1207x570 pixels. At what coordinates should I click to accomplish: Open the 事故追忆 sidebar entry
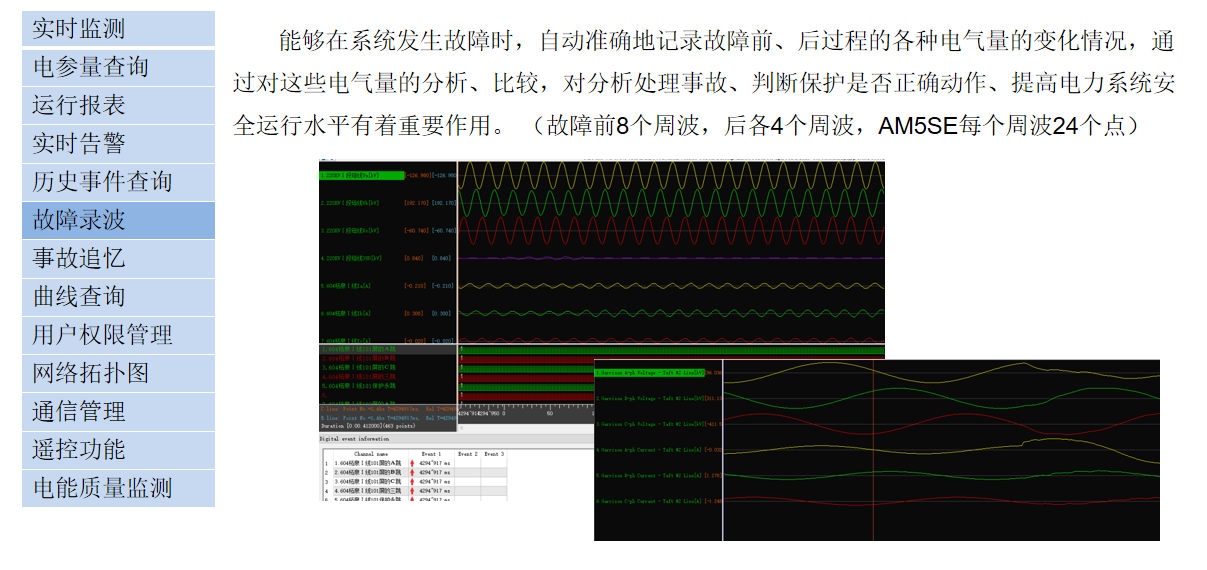point(118,258)
